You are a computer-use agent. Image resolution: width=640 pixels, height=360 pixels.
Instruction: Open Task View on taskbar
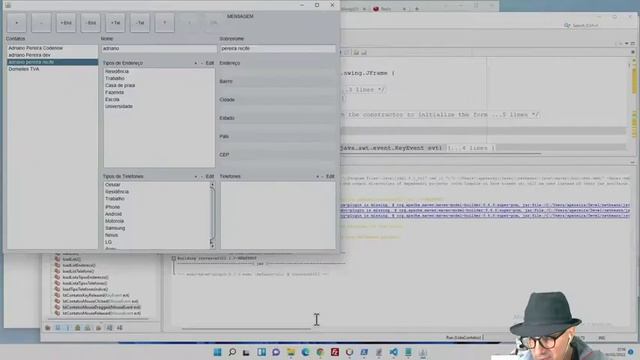coord(246,352)
